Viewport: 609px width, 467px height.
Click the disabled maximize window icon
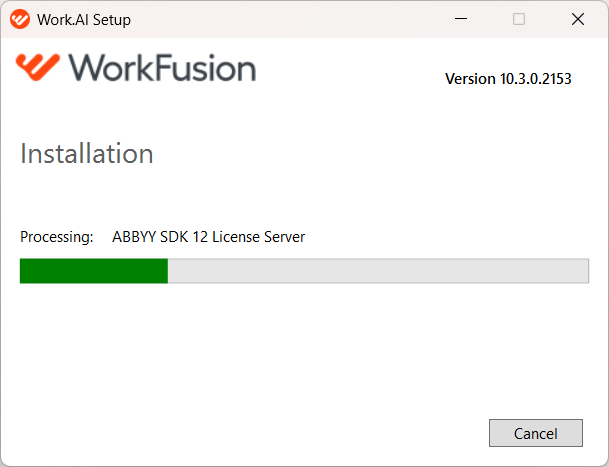coord(519,19)
